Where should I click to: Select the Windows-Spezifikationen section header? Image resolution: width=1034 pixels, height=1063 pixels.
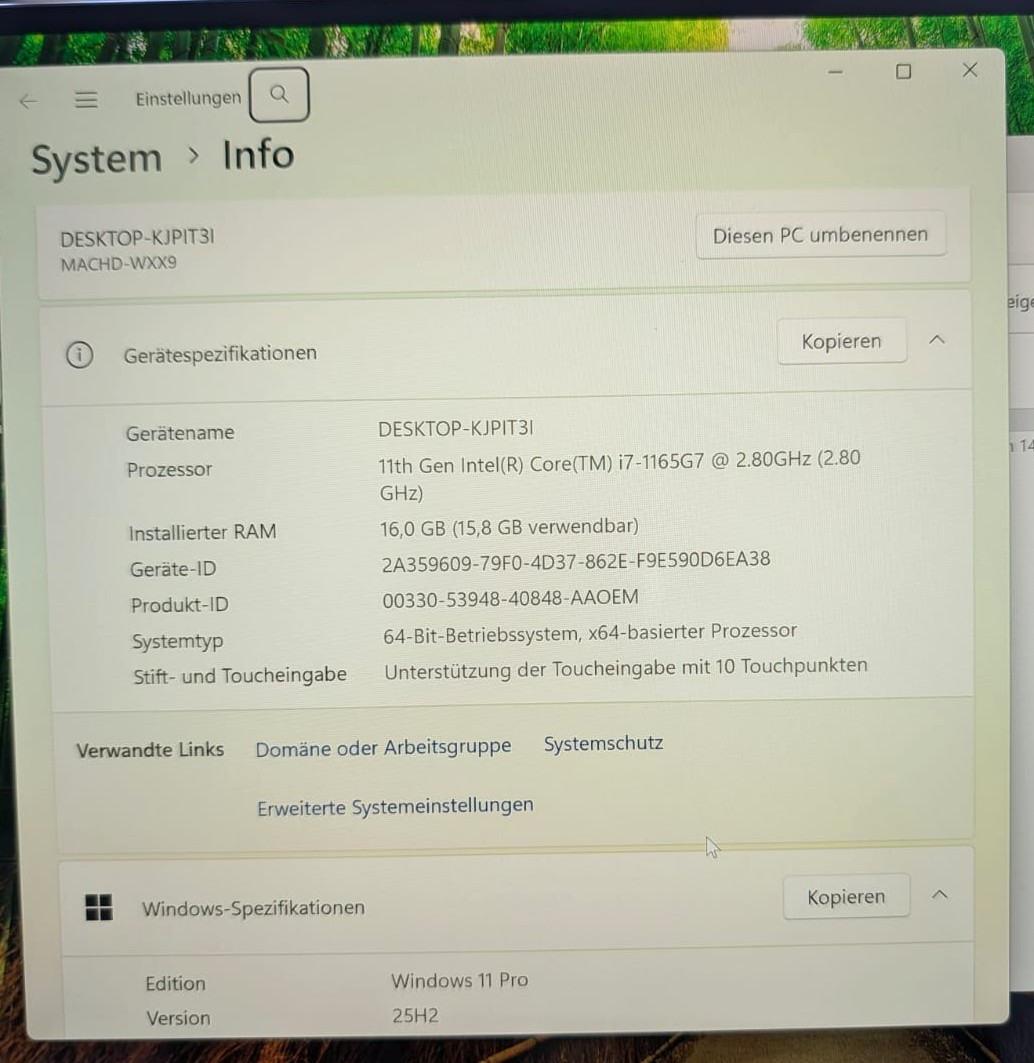(x=253, y=908)
